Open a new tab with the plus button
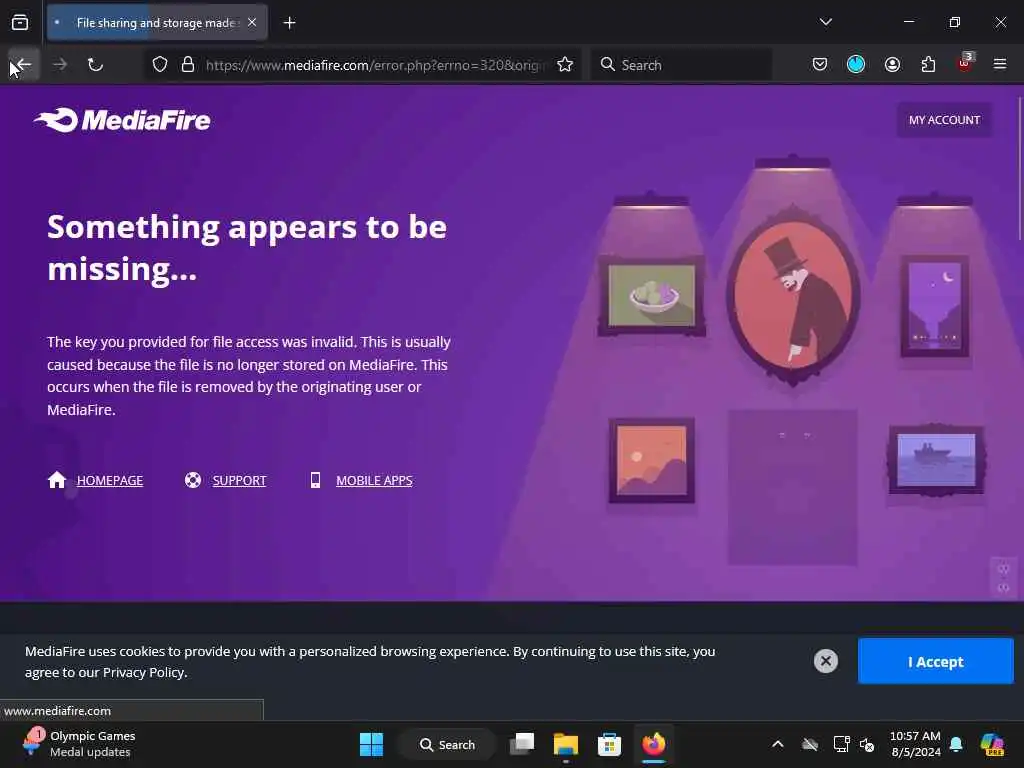 289,23
